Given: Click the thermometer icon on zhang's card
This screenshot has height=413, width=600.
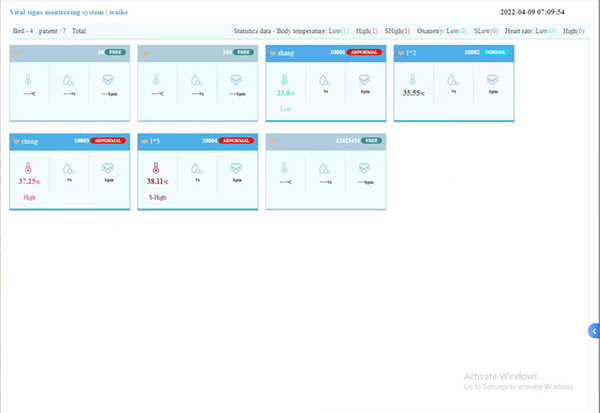Looking at the screenshot, I should coord(284,80).
